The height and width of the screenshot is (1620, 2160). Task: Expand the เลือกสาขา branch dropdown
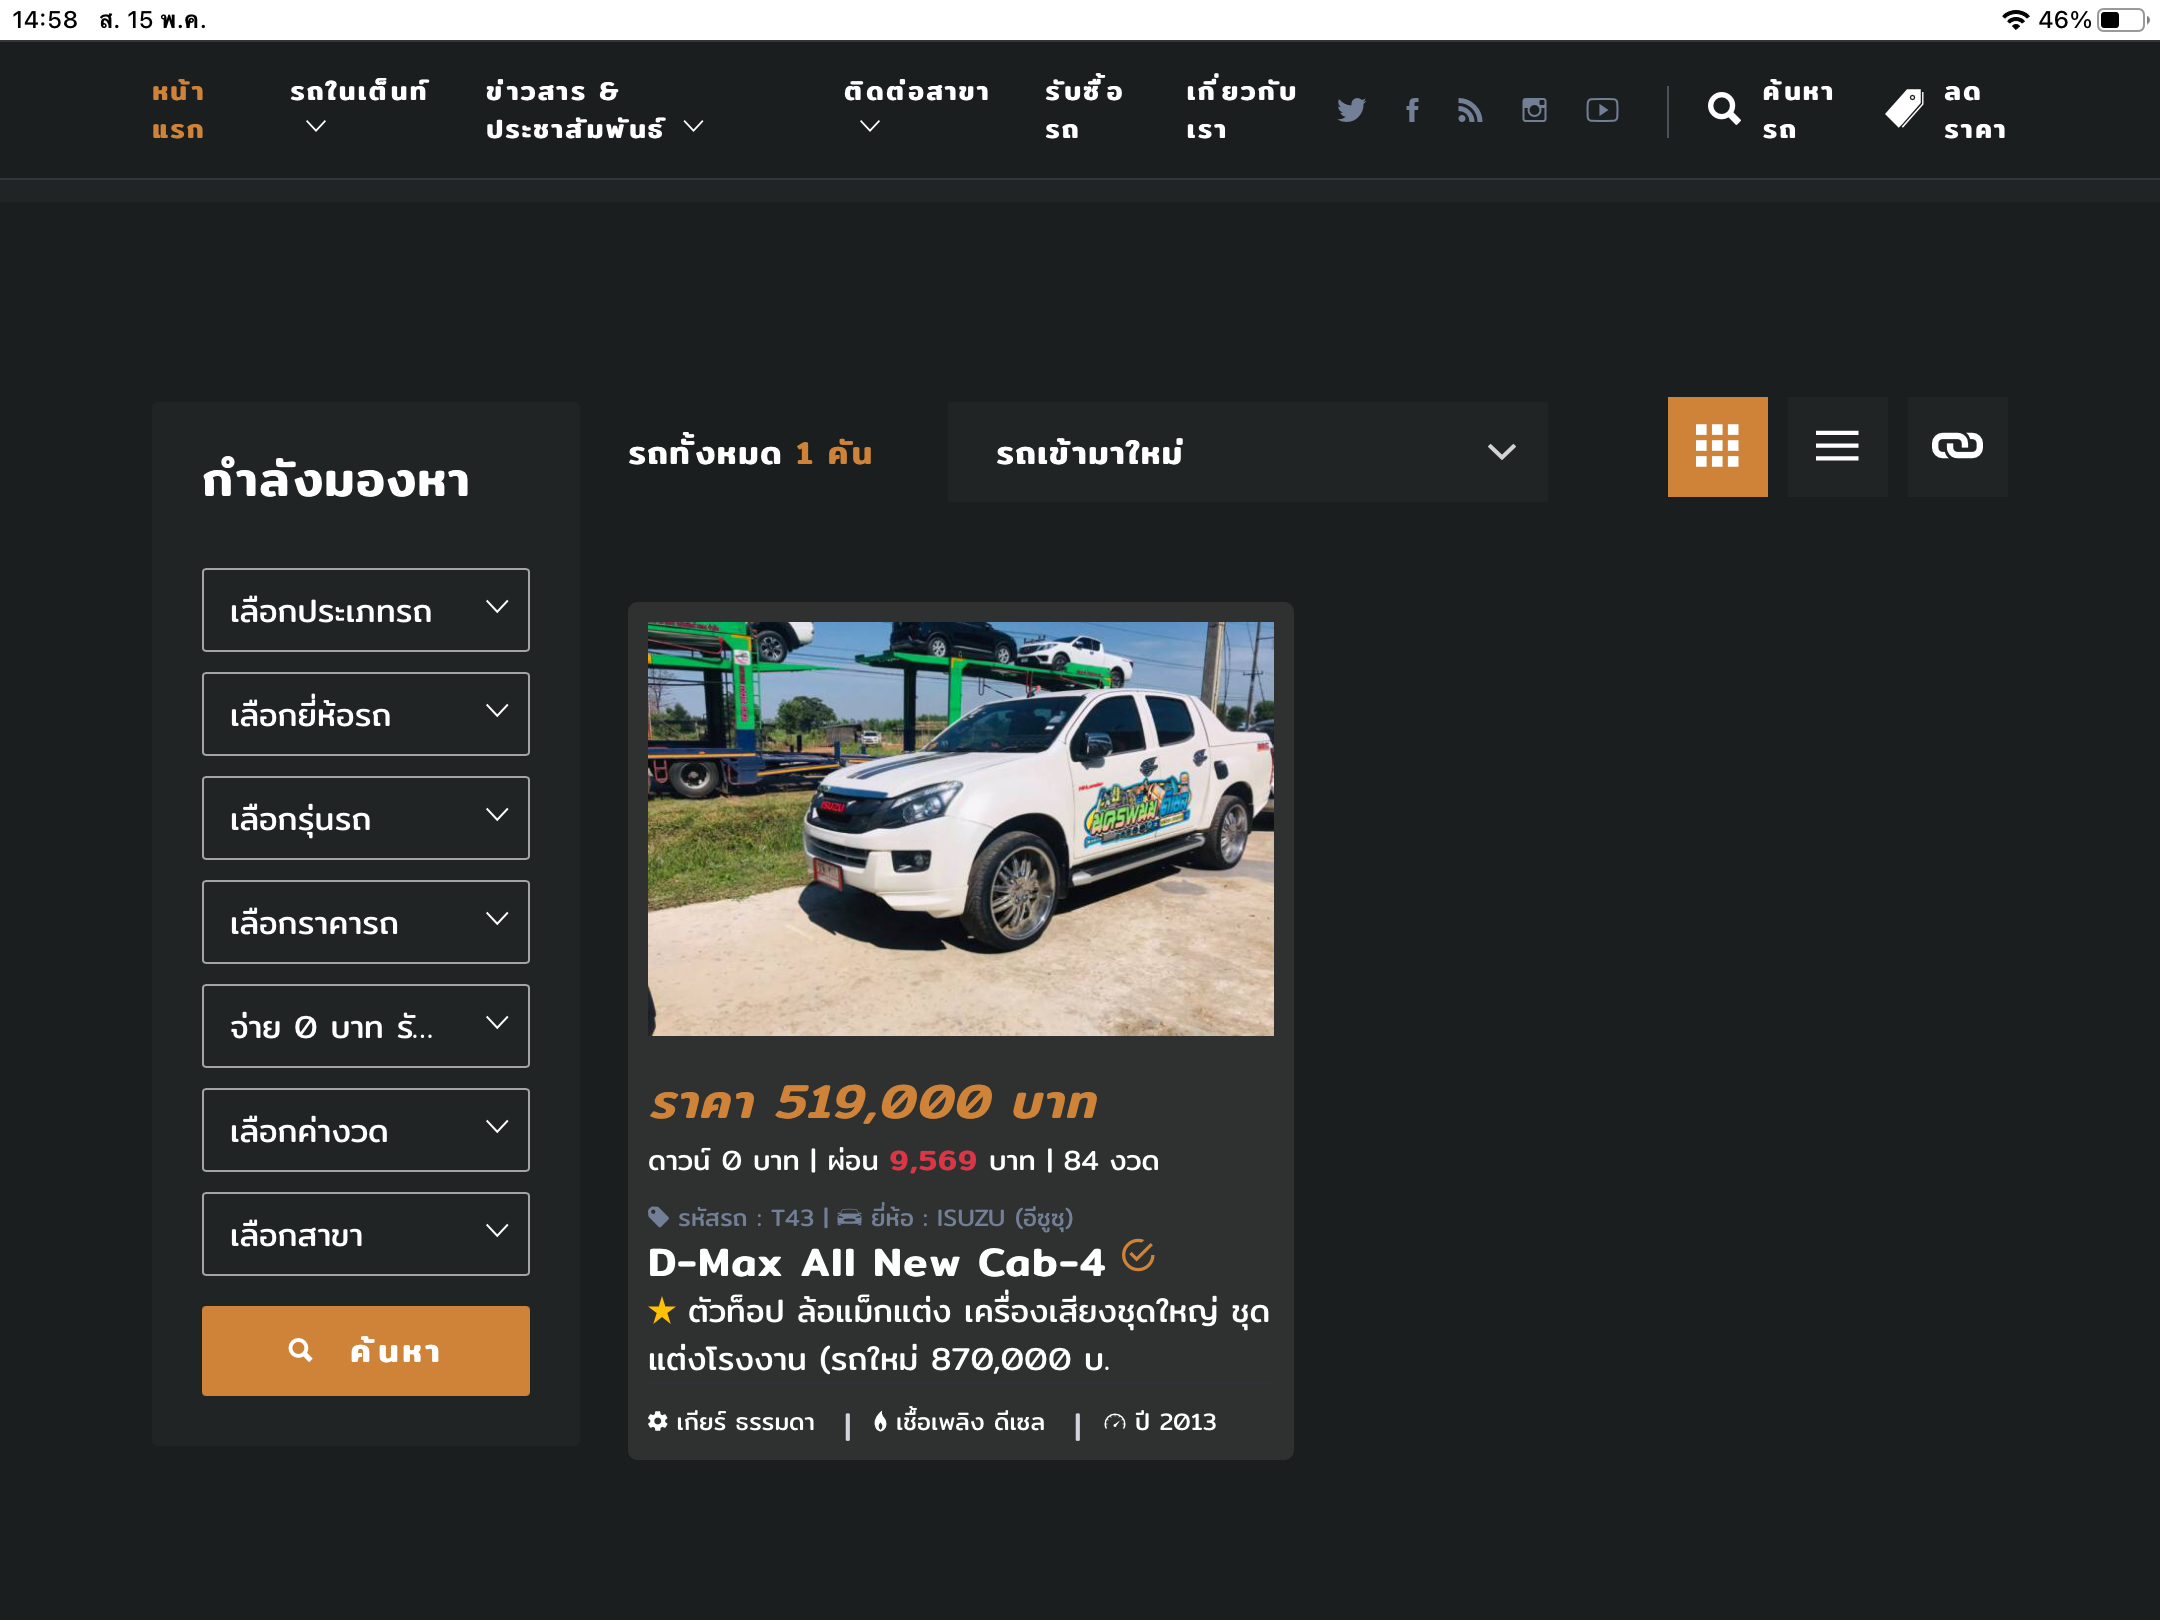click(x=365, y=1234)
